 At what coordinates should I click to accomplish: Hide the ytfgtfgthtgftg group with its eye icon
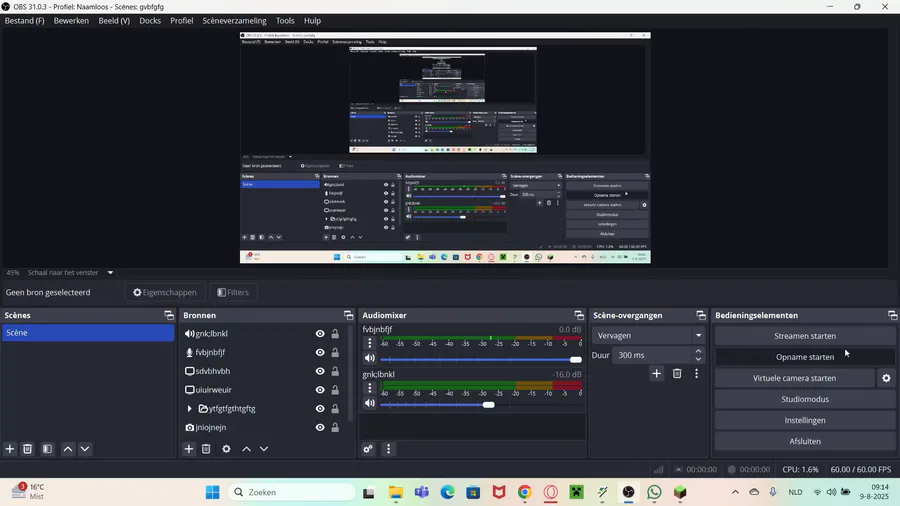pos(320,408)
